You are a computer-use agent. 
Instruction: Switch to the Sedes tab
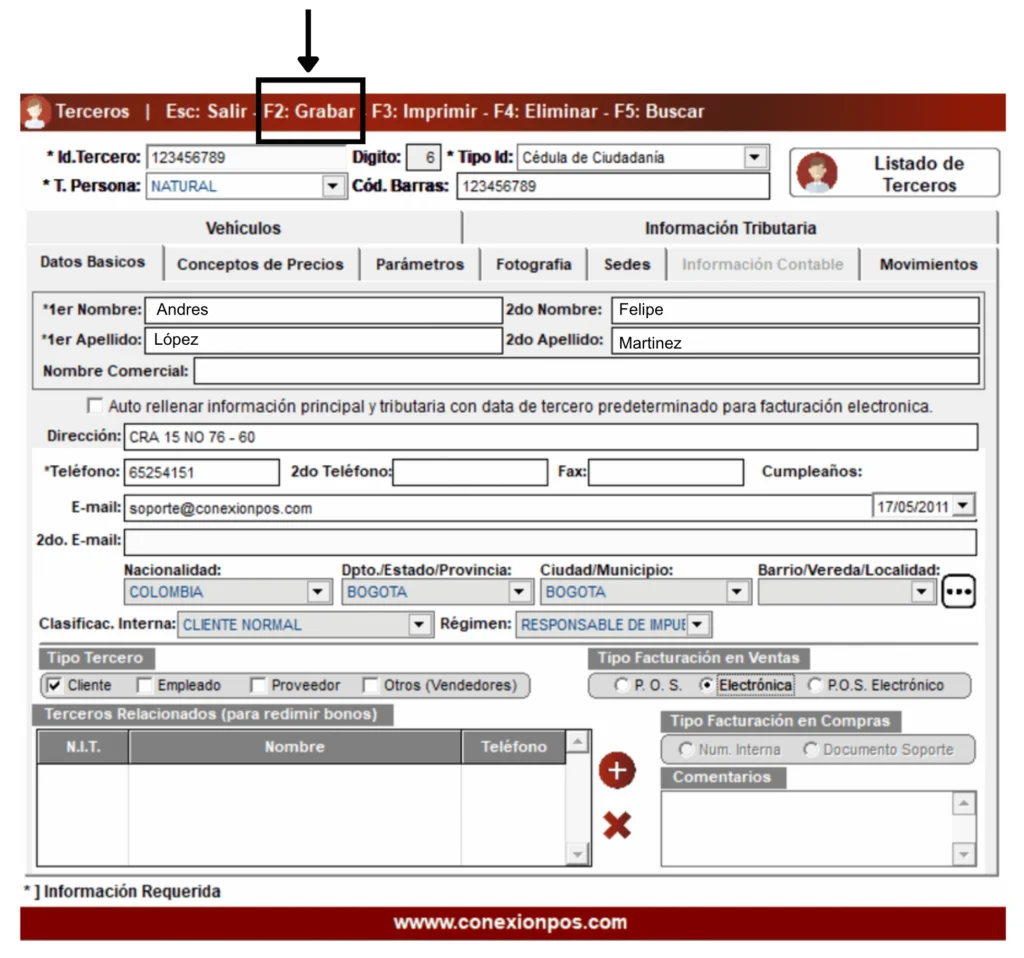point(627,264)
